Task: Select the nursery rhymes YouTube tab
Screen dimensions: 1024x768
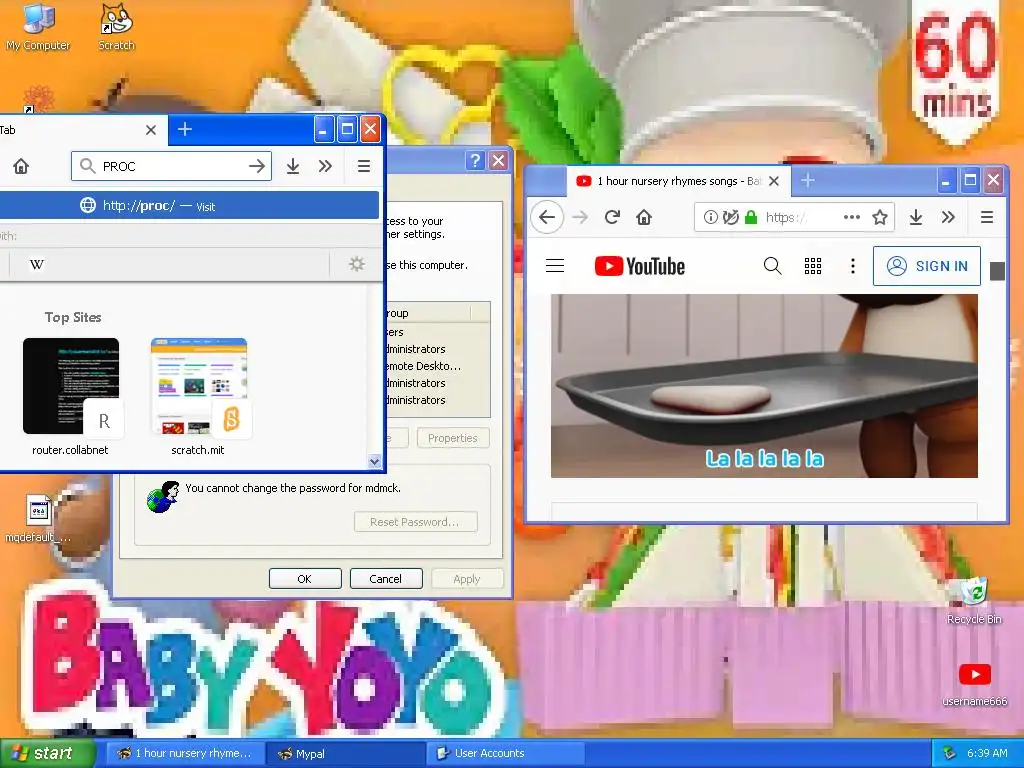Action: (669, 181)
